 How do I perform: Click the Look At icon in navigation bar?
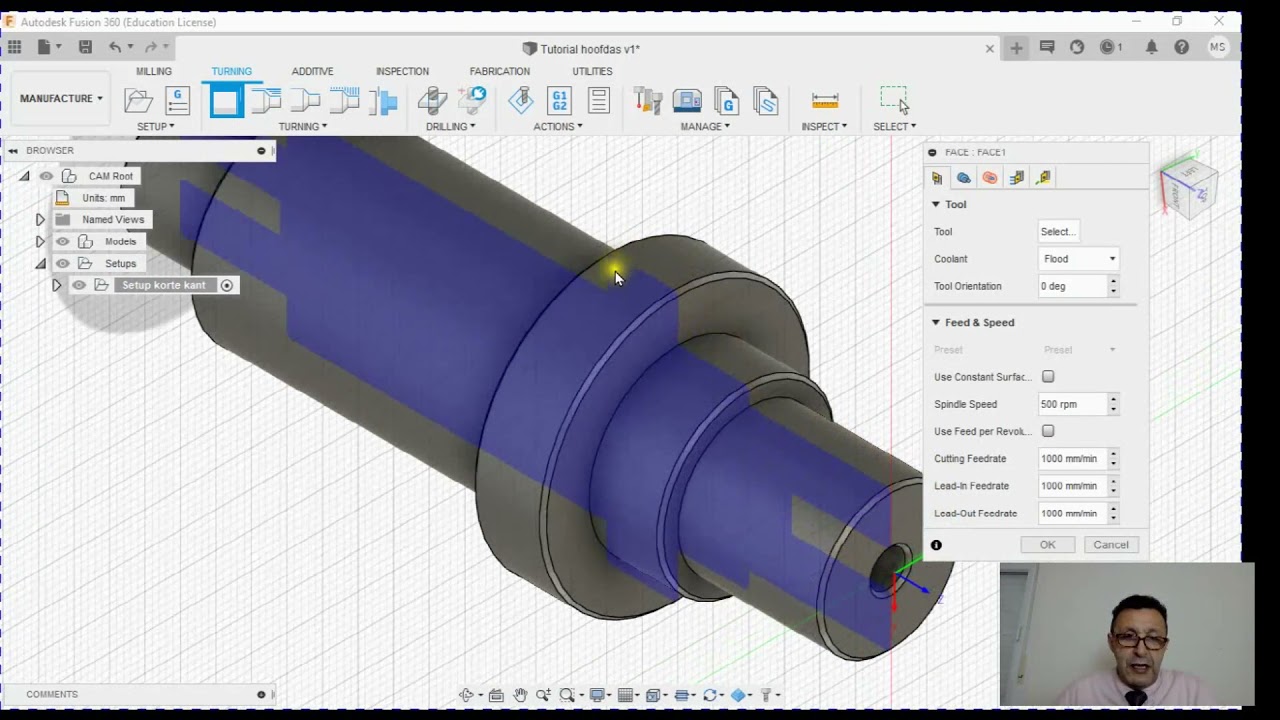tap(497, 695)
